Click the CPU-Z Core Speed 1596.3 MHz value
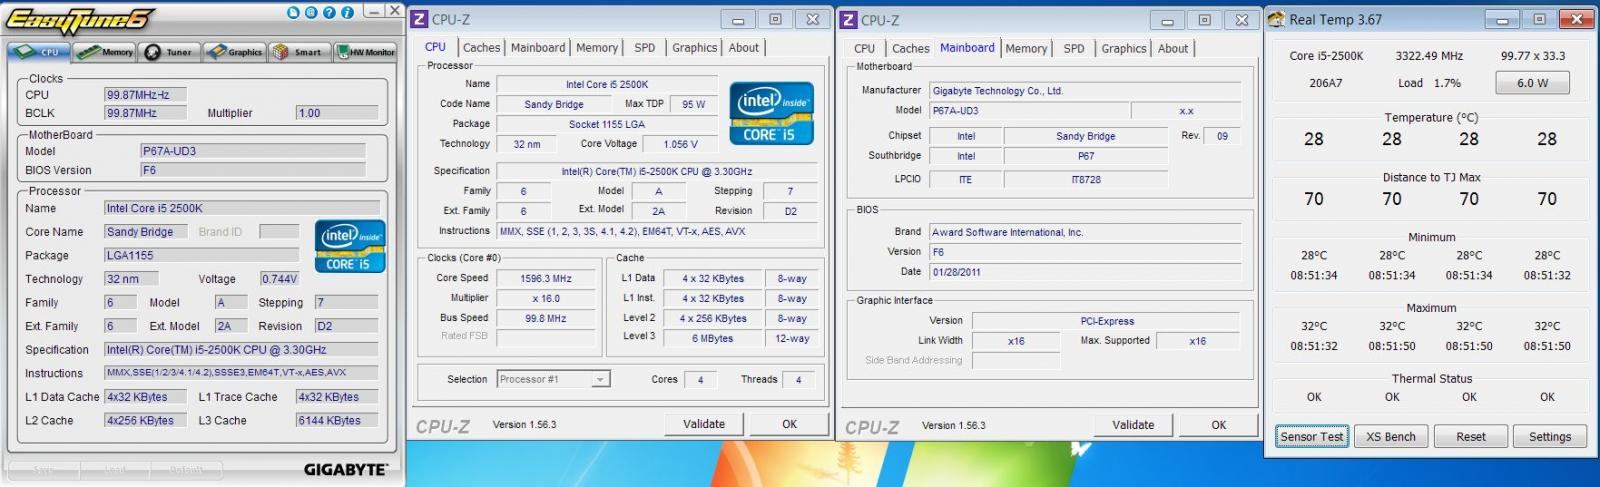The height and width of the screenshot is (487, 1600). [x=546, y=279]
